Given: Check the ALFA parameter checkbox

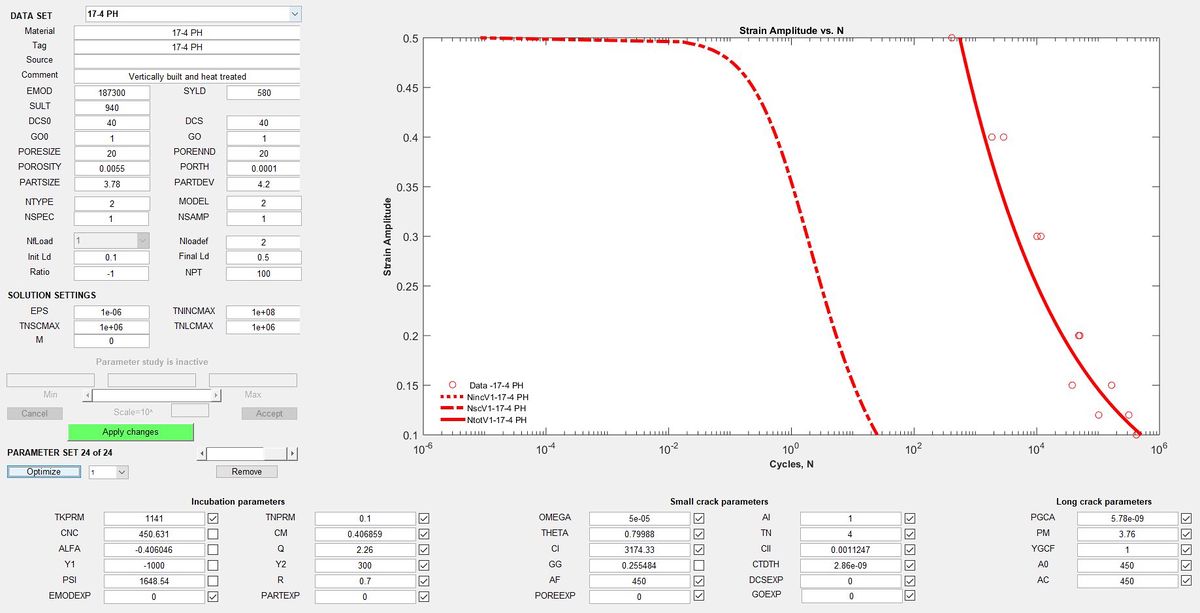Looking at the screenshot, I should click(x=213, y=549).
